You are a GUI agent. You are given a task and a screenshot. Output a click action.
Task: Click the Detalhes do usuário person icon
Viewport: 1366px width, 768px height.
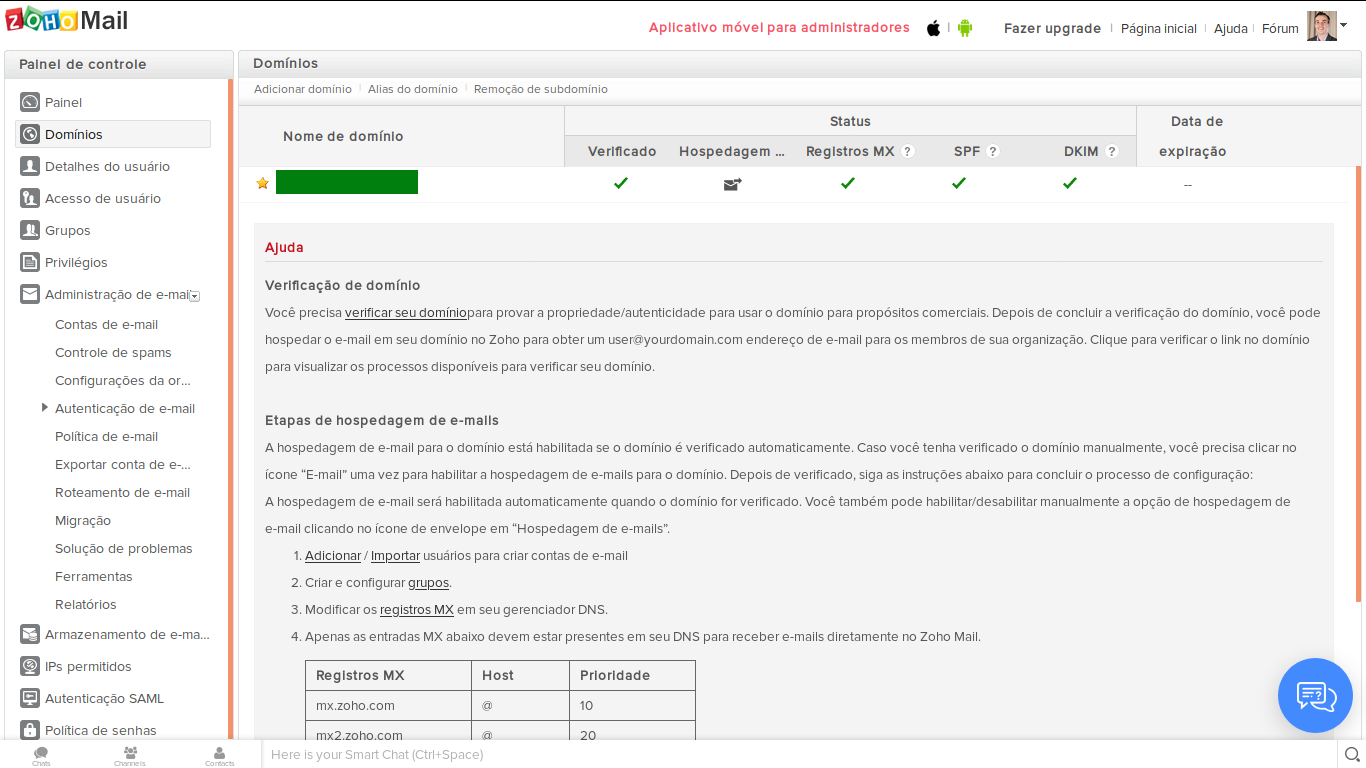[30, 166]
